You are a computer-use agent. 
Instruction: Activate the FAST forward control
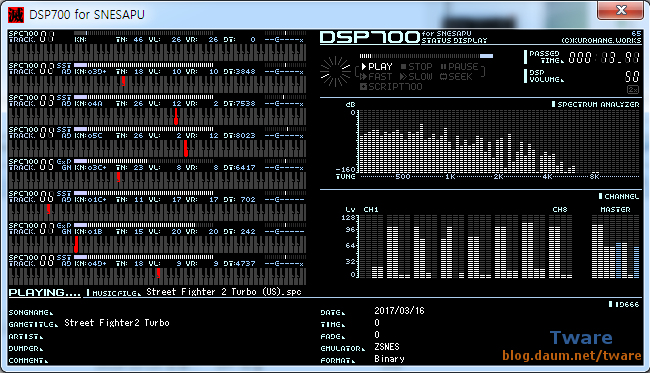[x=376, y=77]
